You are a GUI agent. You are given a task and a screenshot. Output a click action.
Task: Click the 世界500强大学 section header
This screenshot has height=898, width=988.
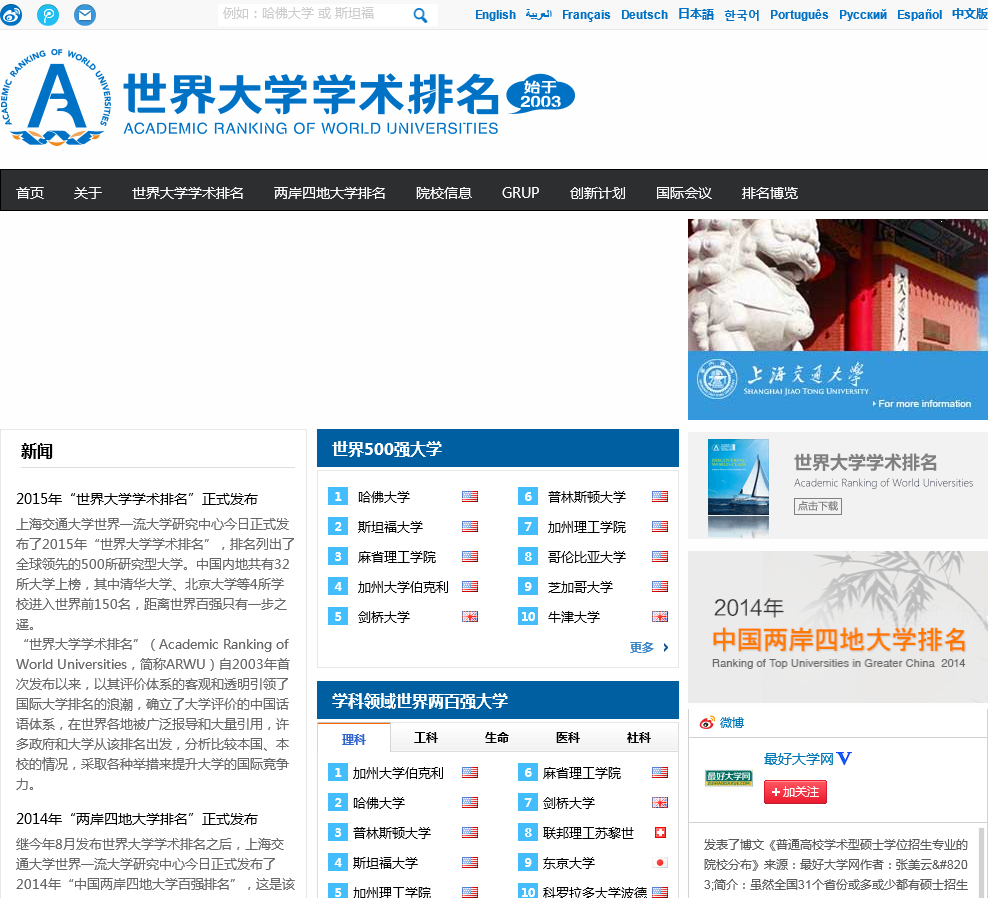coord(498,449)
